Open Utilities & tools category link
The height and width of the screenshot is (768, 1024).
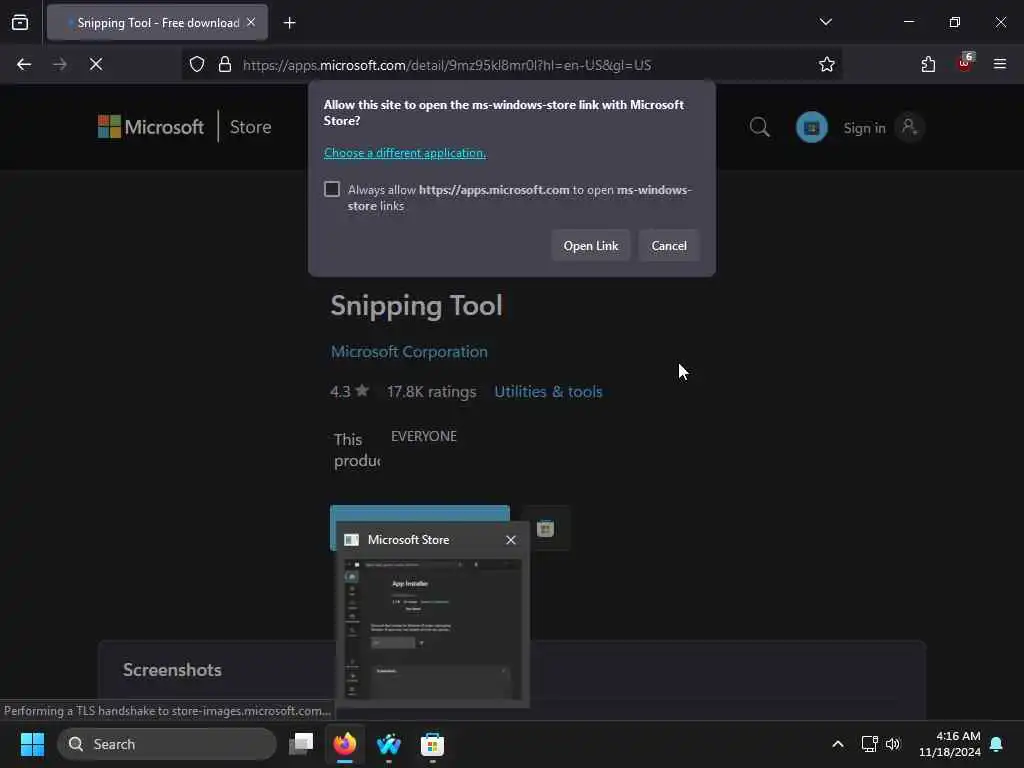click(x=548, y=391)
